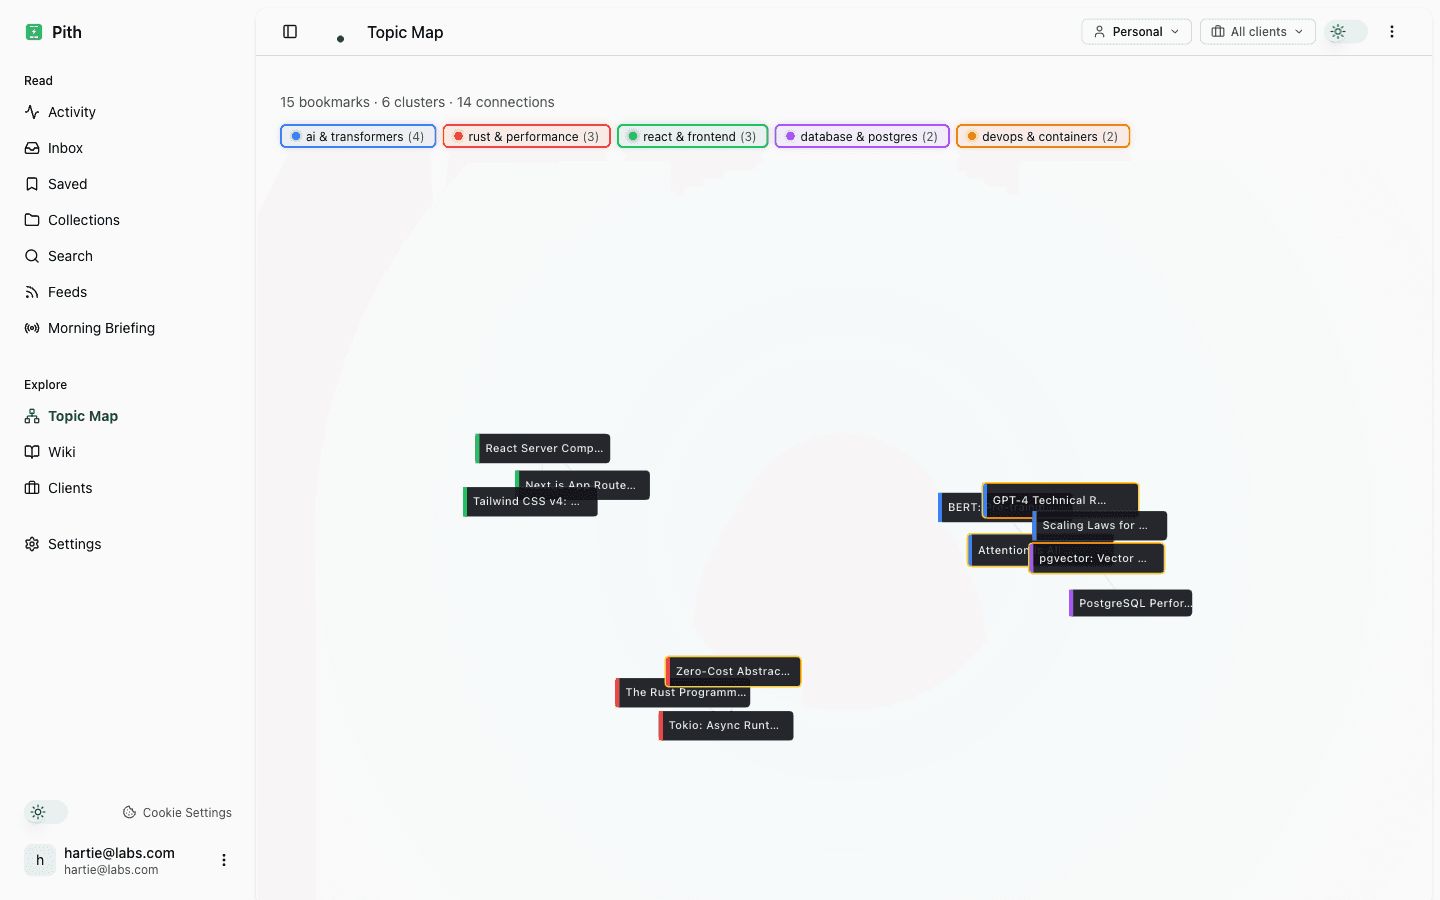Click the Attention node

click(999, 550)
